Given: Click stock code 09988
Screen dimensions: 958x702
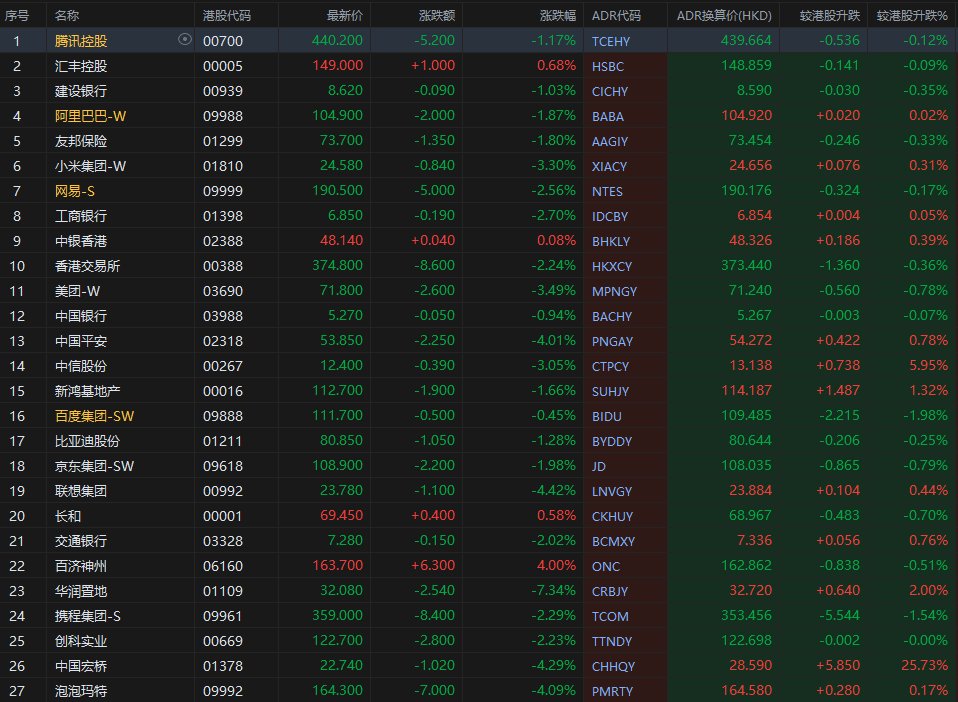Looking at the screenshot, I should coord(222,116).
